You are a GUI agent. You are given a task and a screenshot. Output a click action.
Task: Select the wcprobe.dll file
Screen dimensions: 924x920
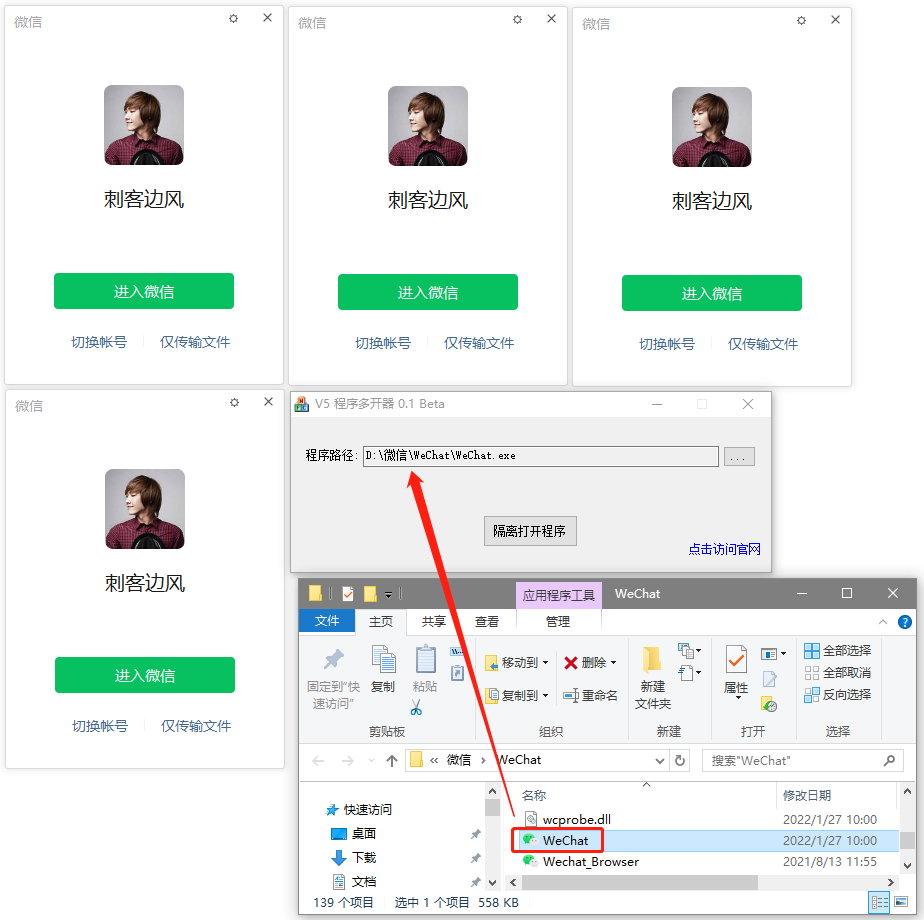(568, 819)
